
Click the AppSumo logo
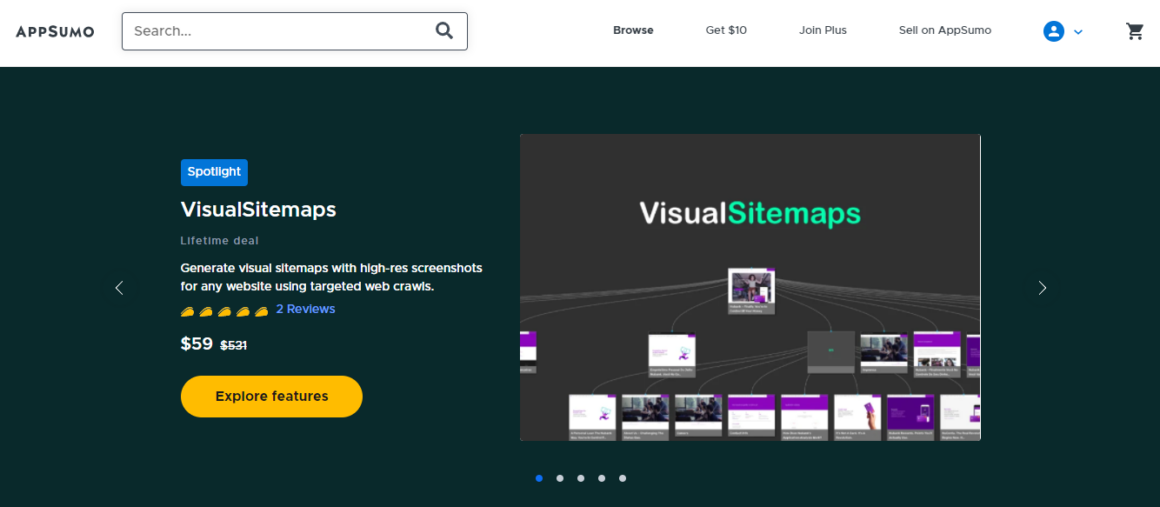coord(55,31)
